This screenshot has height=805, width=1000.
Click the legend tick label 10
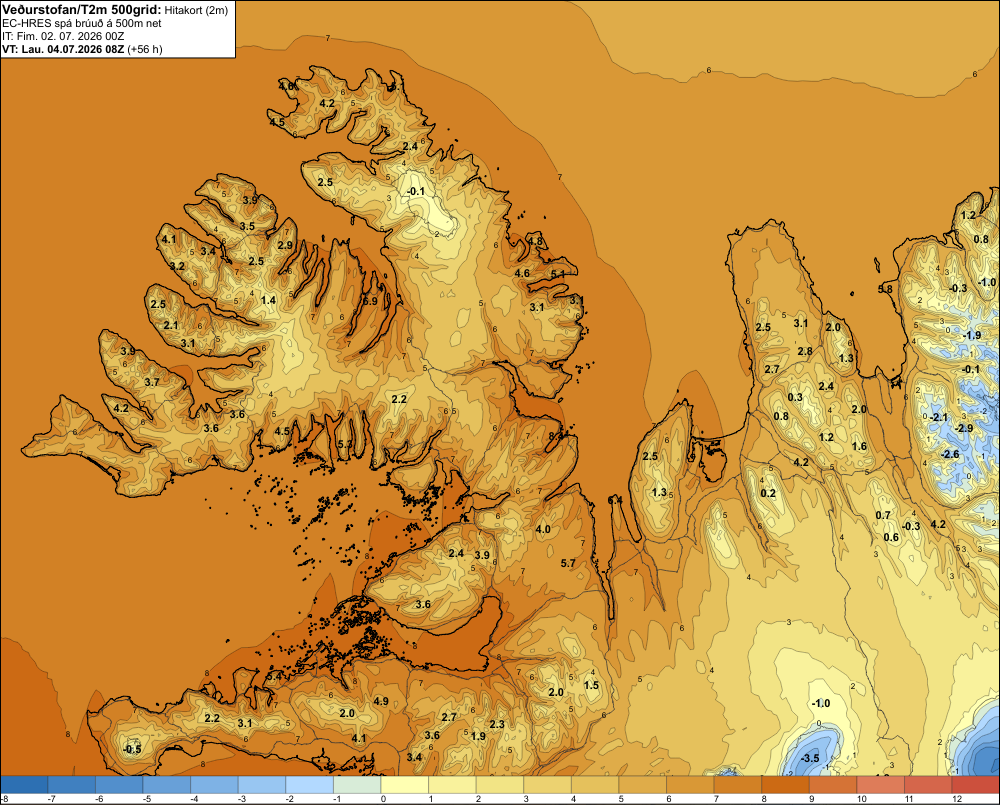[862, 799]
